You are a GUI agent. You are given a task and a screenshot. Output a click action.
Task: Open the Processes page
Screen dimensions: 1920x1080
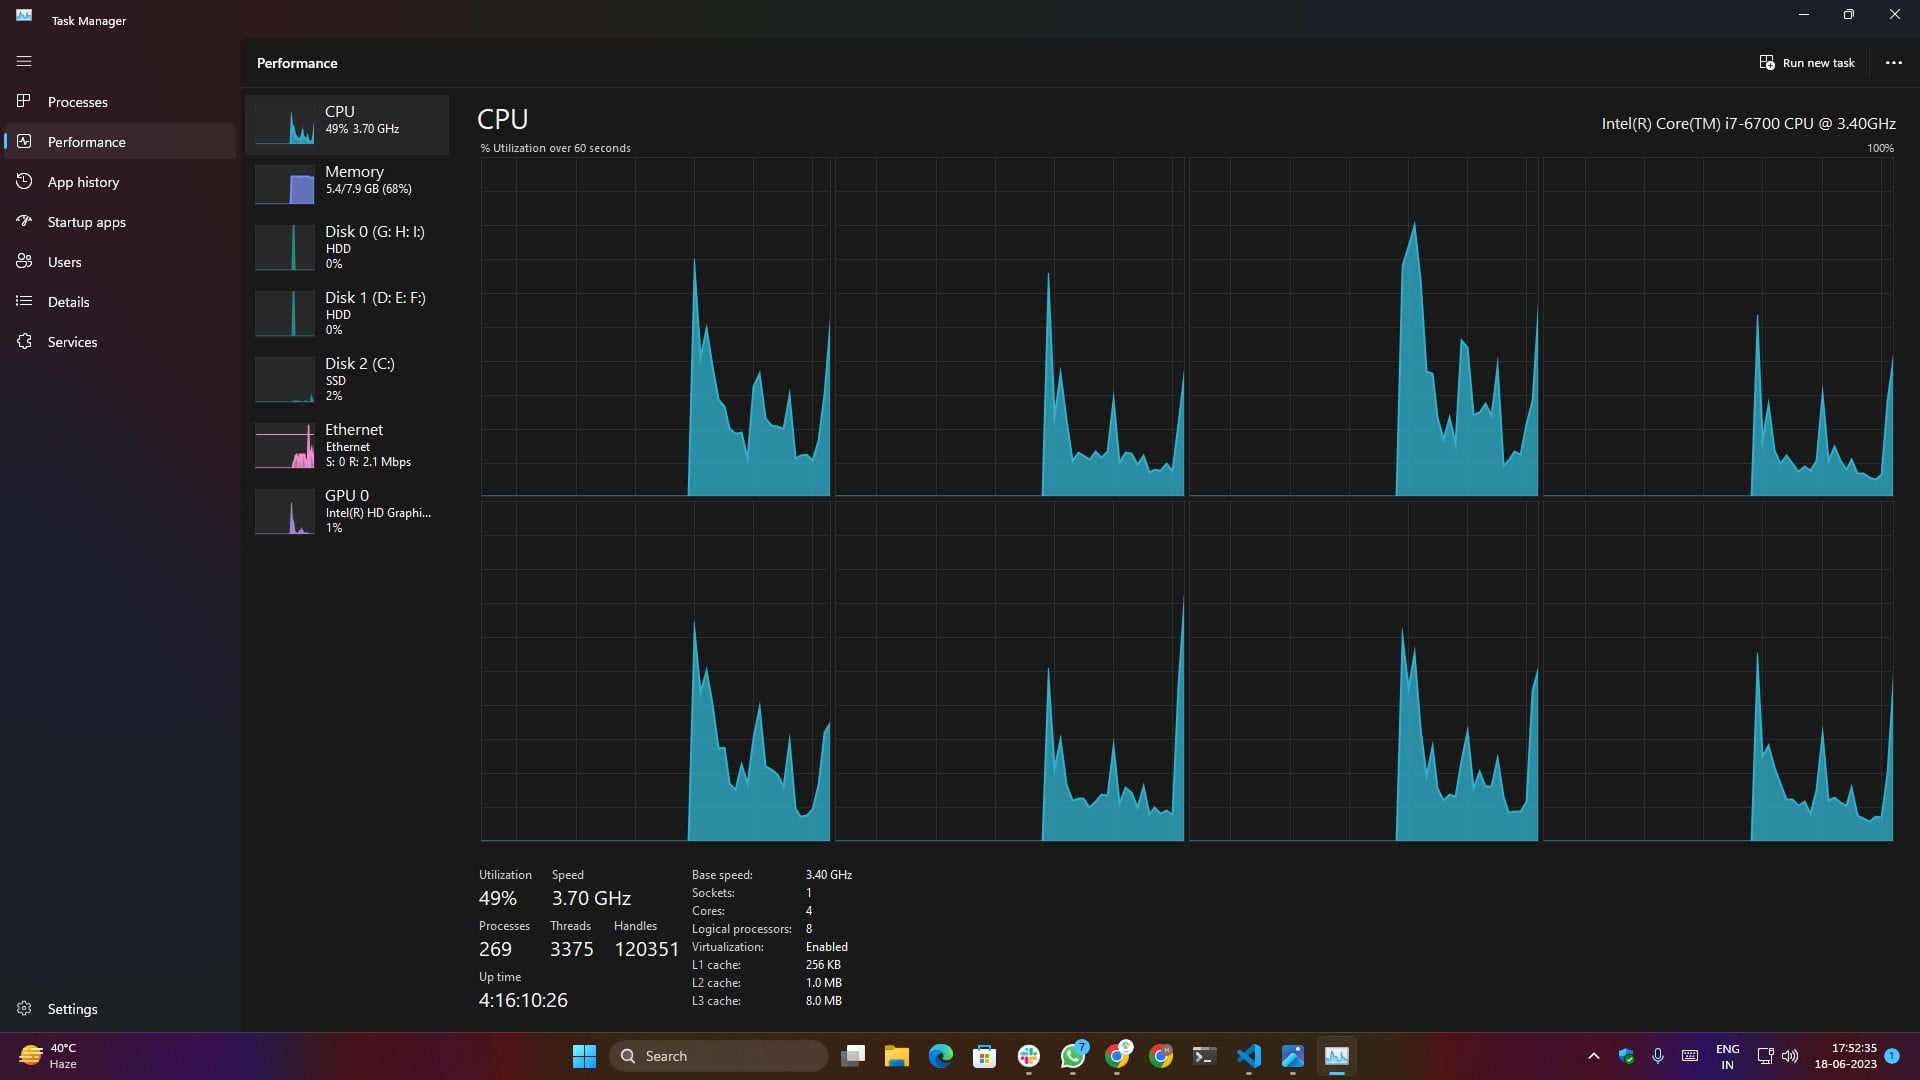pos(120,102)
